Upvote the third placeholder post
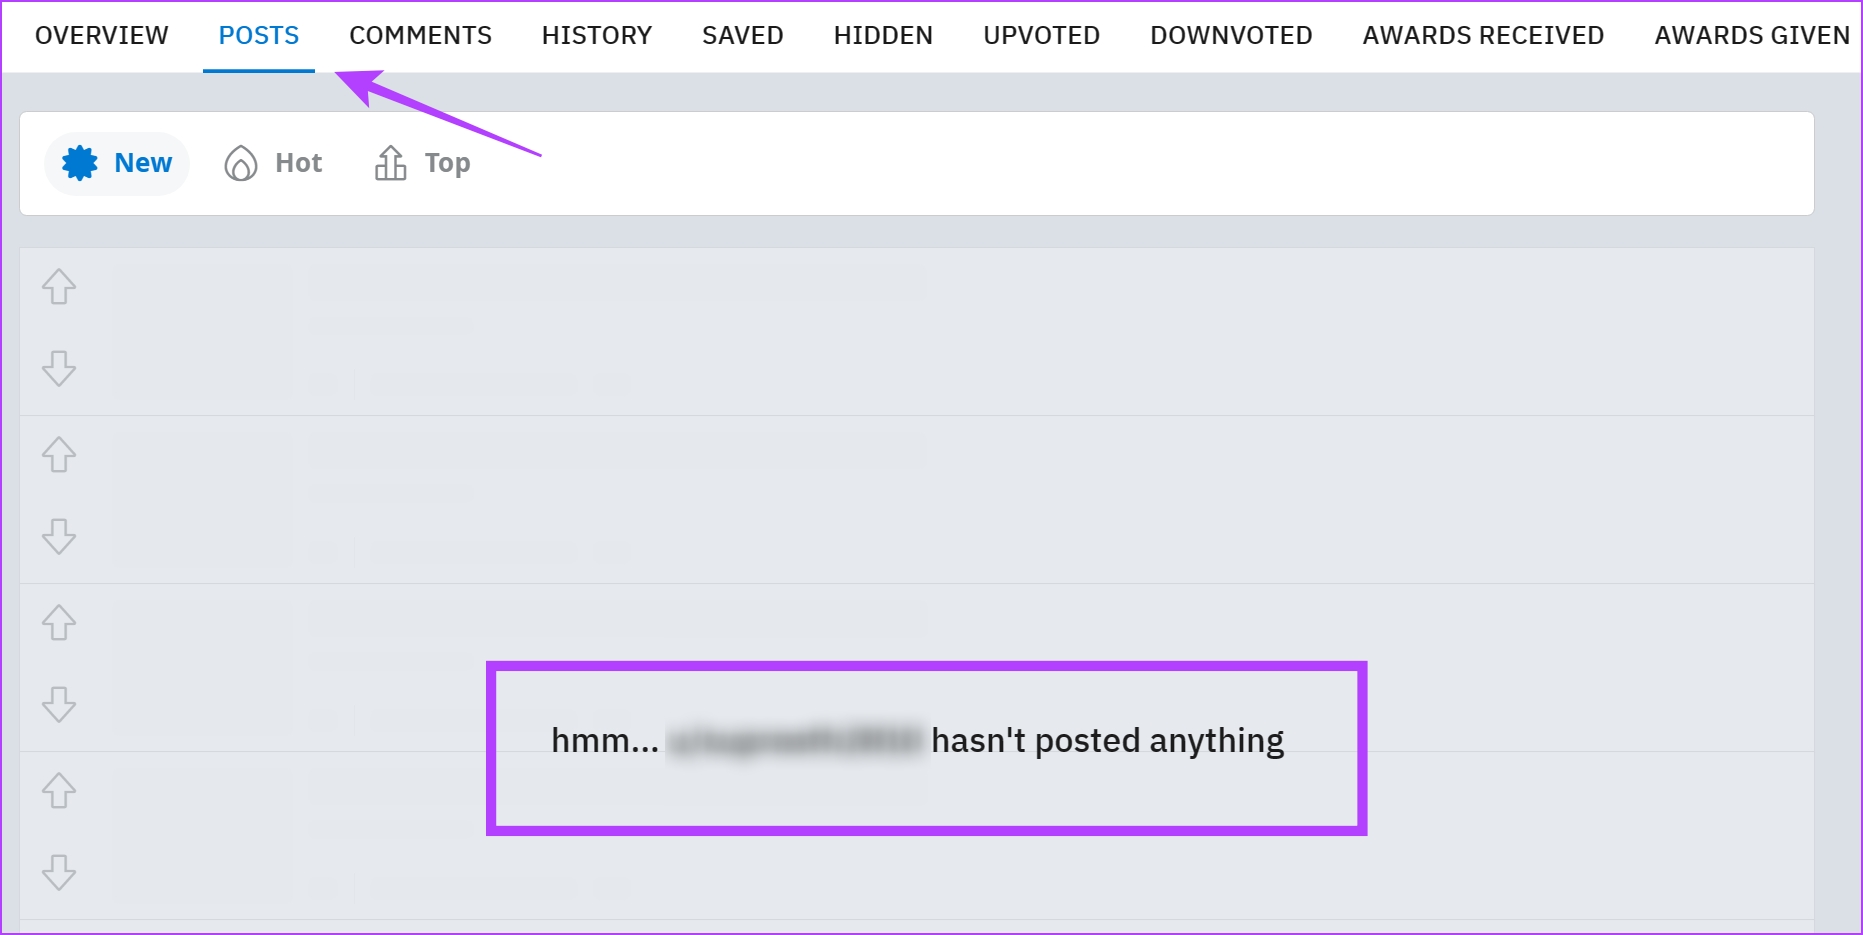The height and width of the screenshot is (935, 1863). [59, 623]
